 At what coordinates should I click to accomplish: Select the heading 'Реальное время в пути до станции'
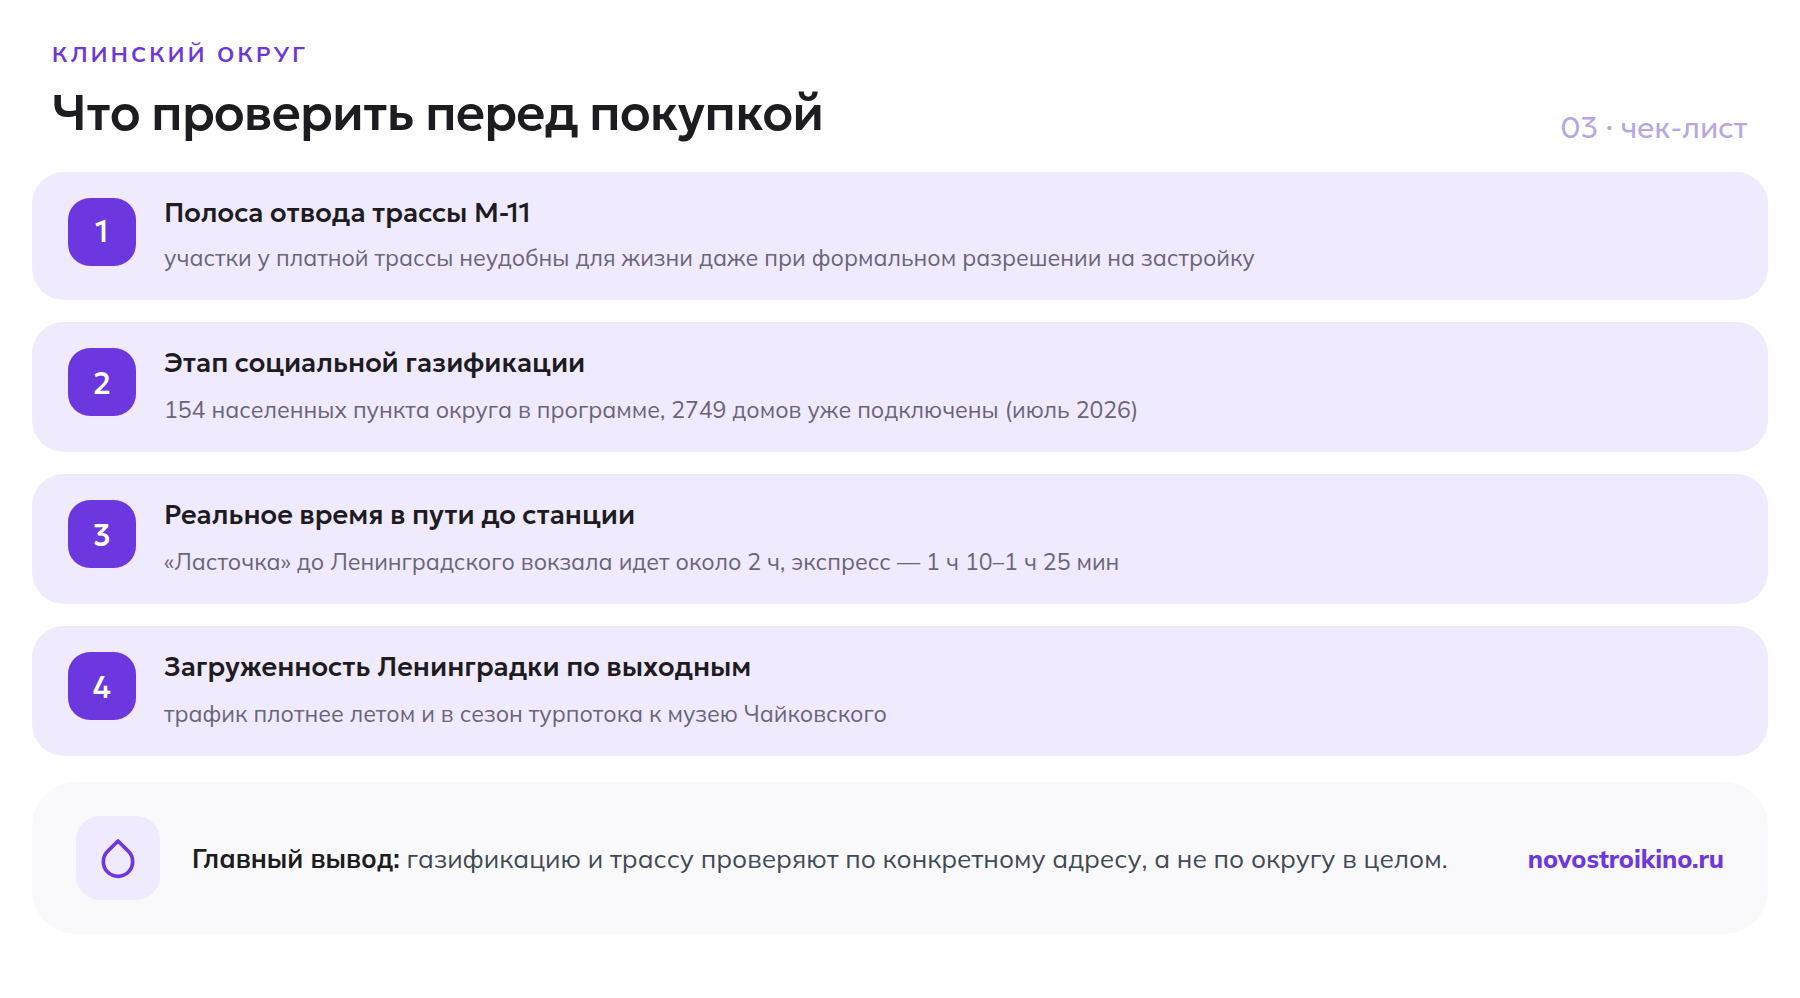click(x=399, y=516)
